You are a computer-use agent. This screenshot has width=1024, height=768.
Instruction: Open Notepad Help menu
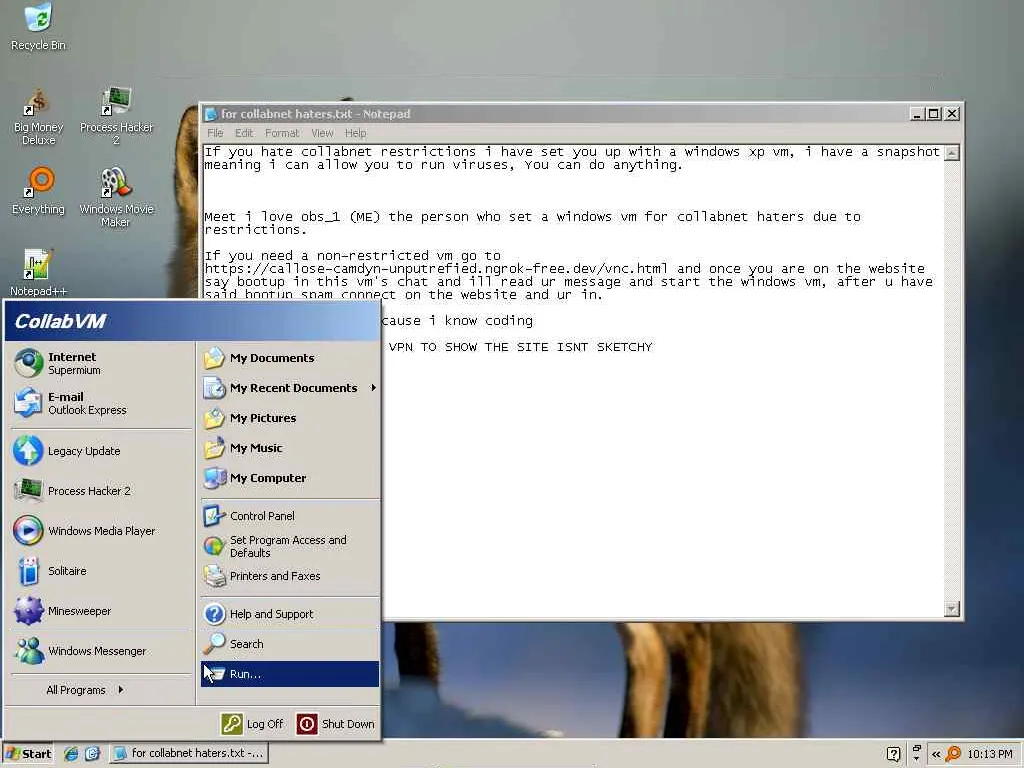[x=355, y=133]
